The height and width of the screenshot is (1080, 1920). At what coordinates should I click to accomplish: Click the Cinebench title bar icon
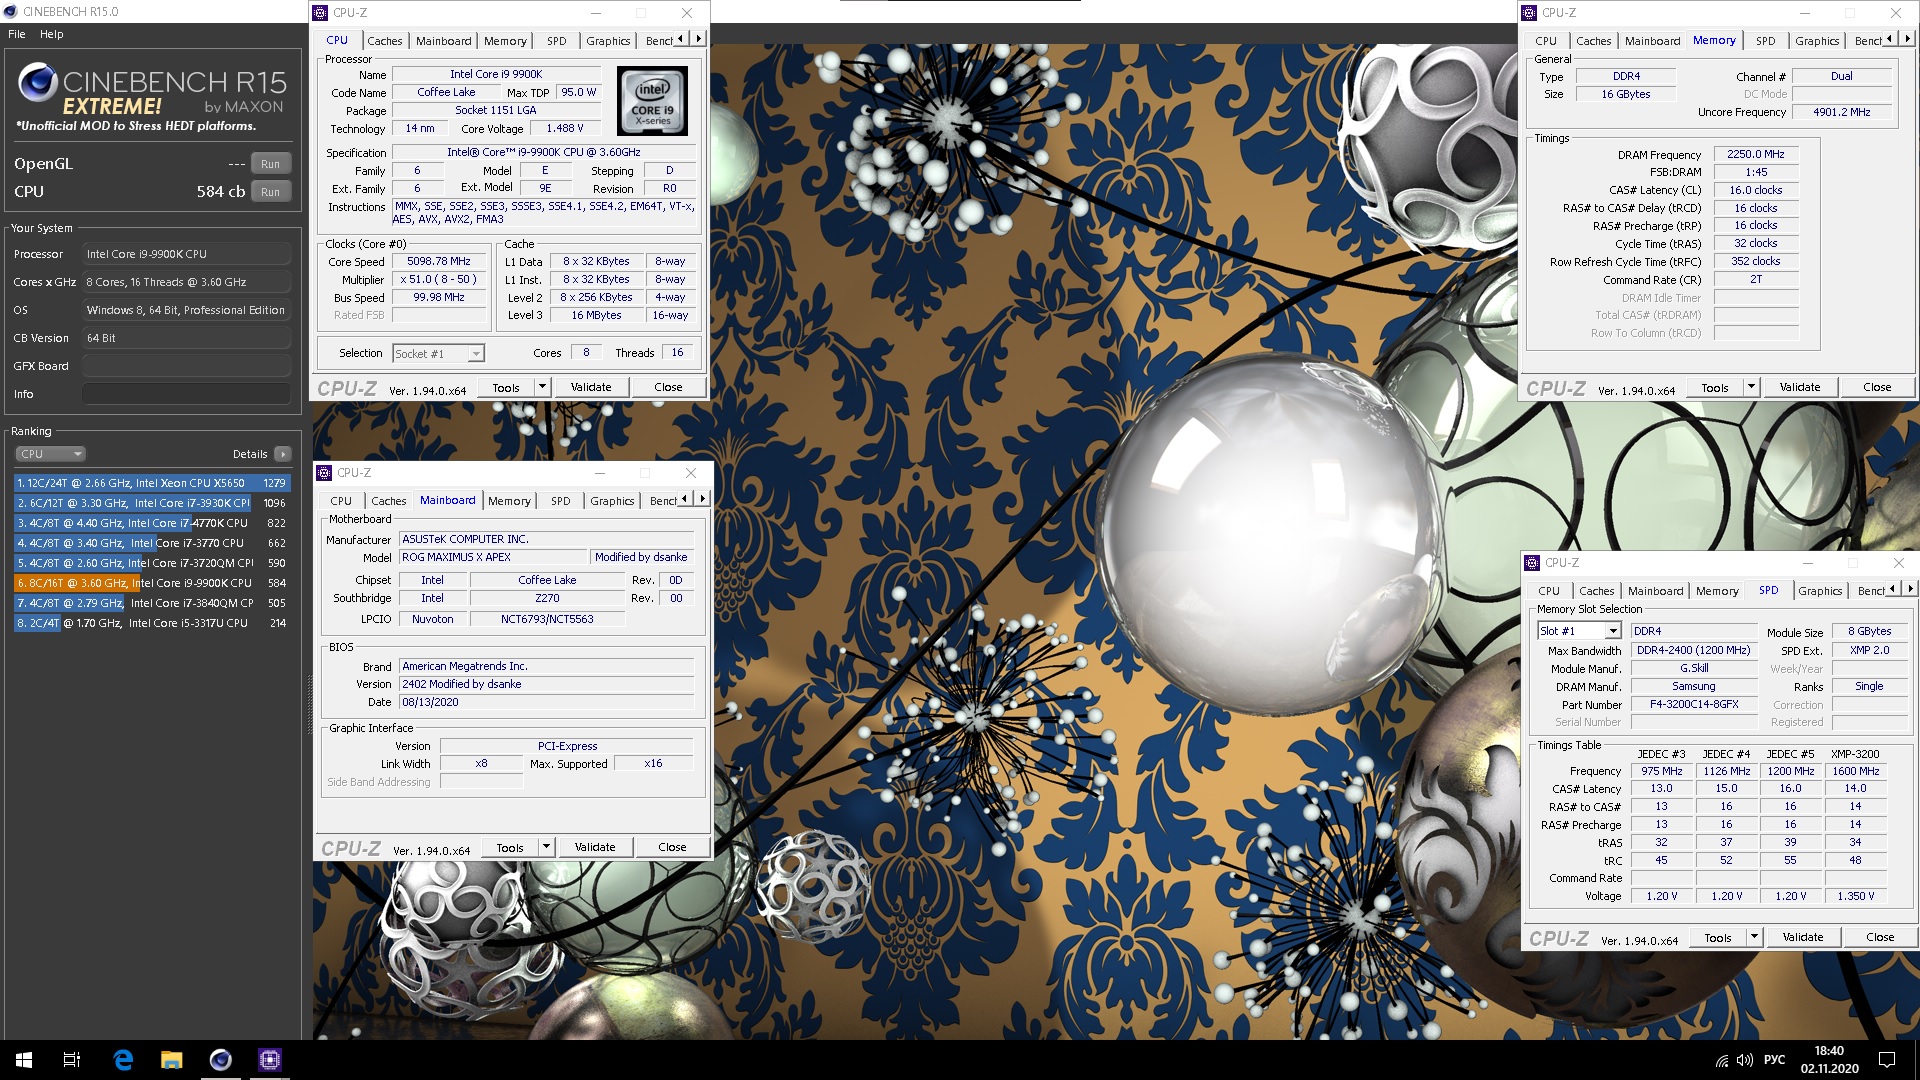tap(11, 12)
